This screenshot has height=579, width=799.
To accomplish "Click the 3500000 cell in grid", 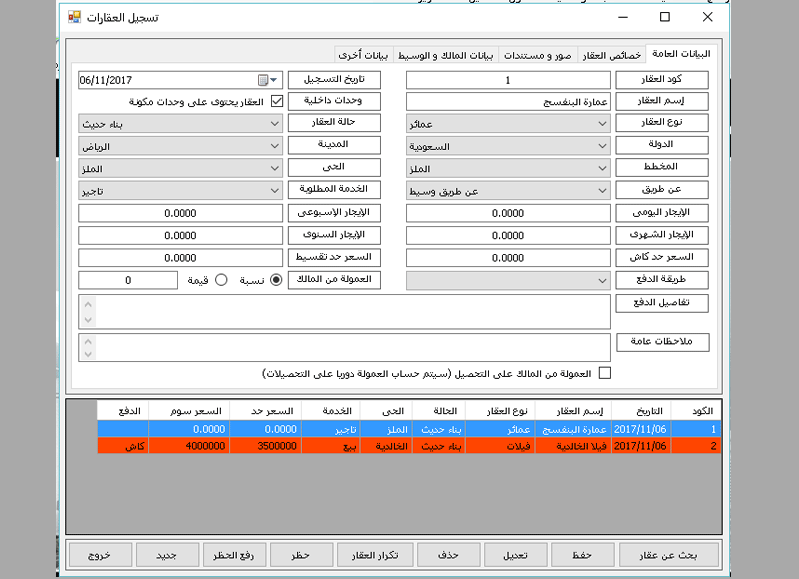I will (265, 446).
